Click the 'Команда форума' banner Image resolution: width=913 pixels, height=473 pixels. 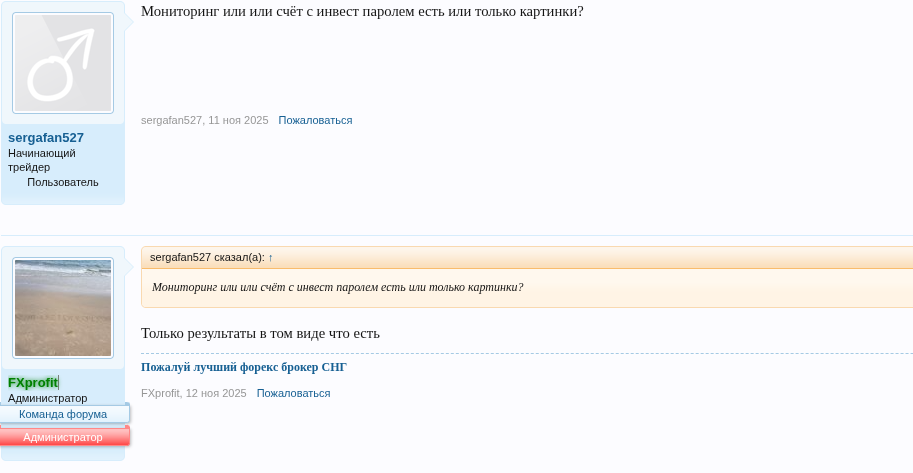click(63, 414)
